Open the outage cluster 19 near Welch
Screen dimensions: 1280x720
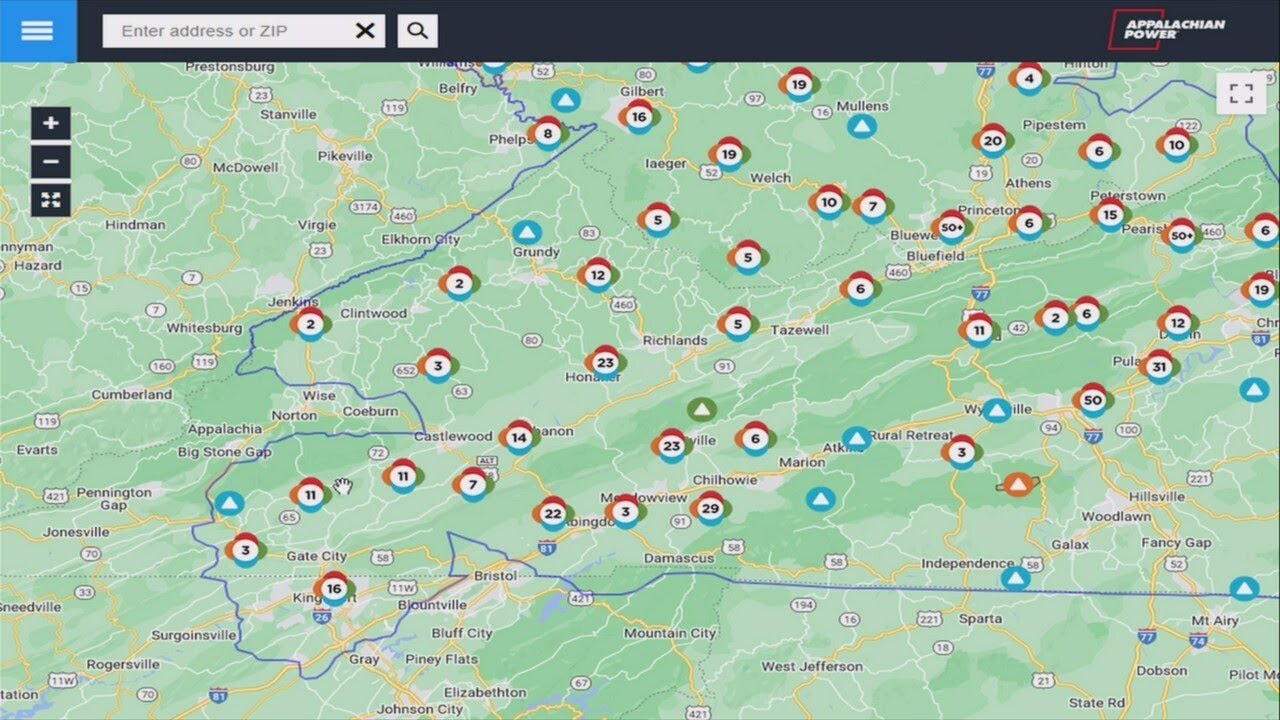pyautogui.click(x=728, y=155)
